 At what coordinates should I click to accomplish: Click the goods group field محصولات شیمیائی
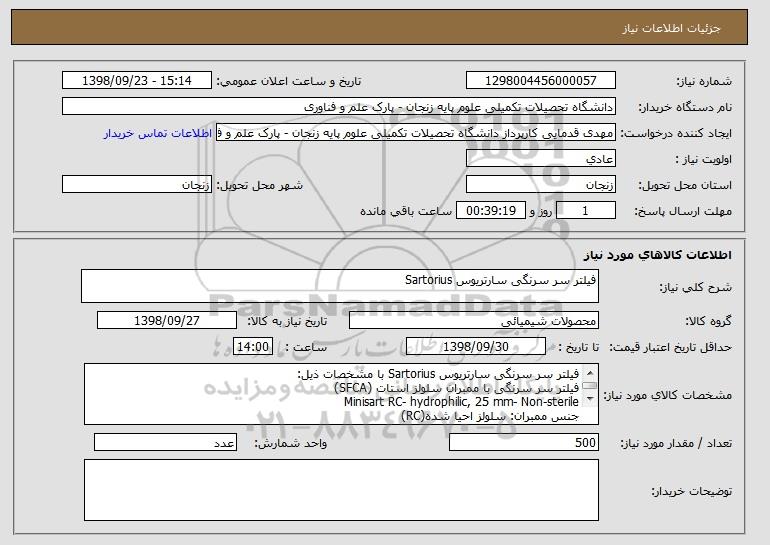pos(474,321)
